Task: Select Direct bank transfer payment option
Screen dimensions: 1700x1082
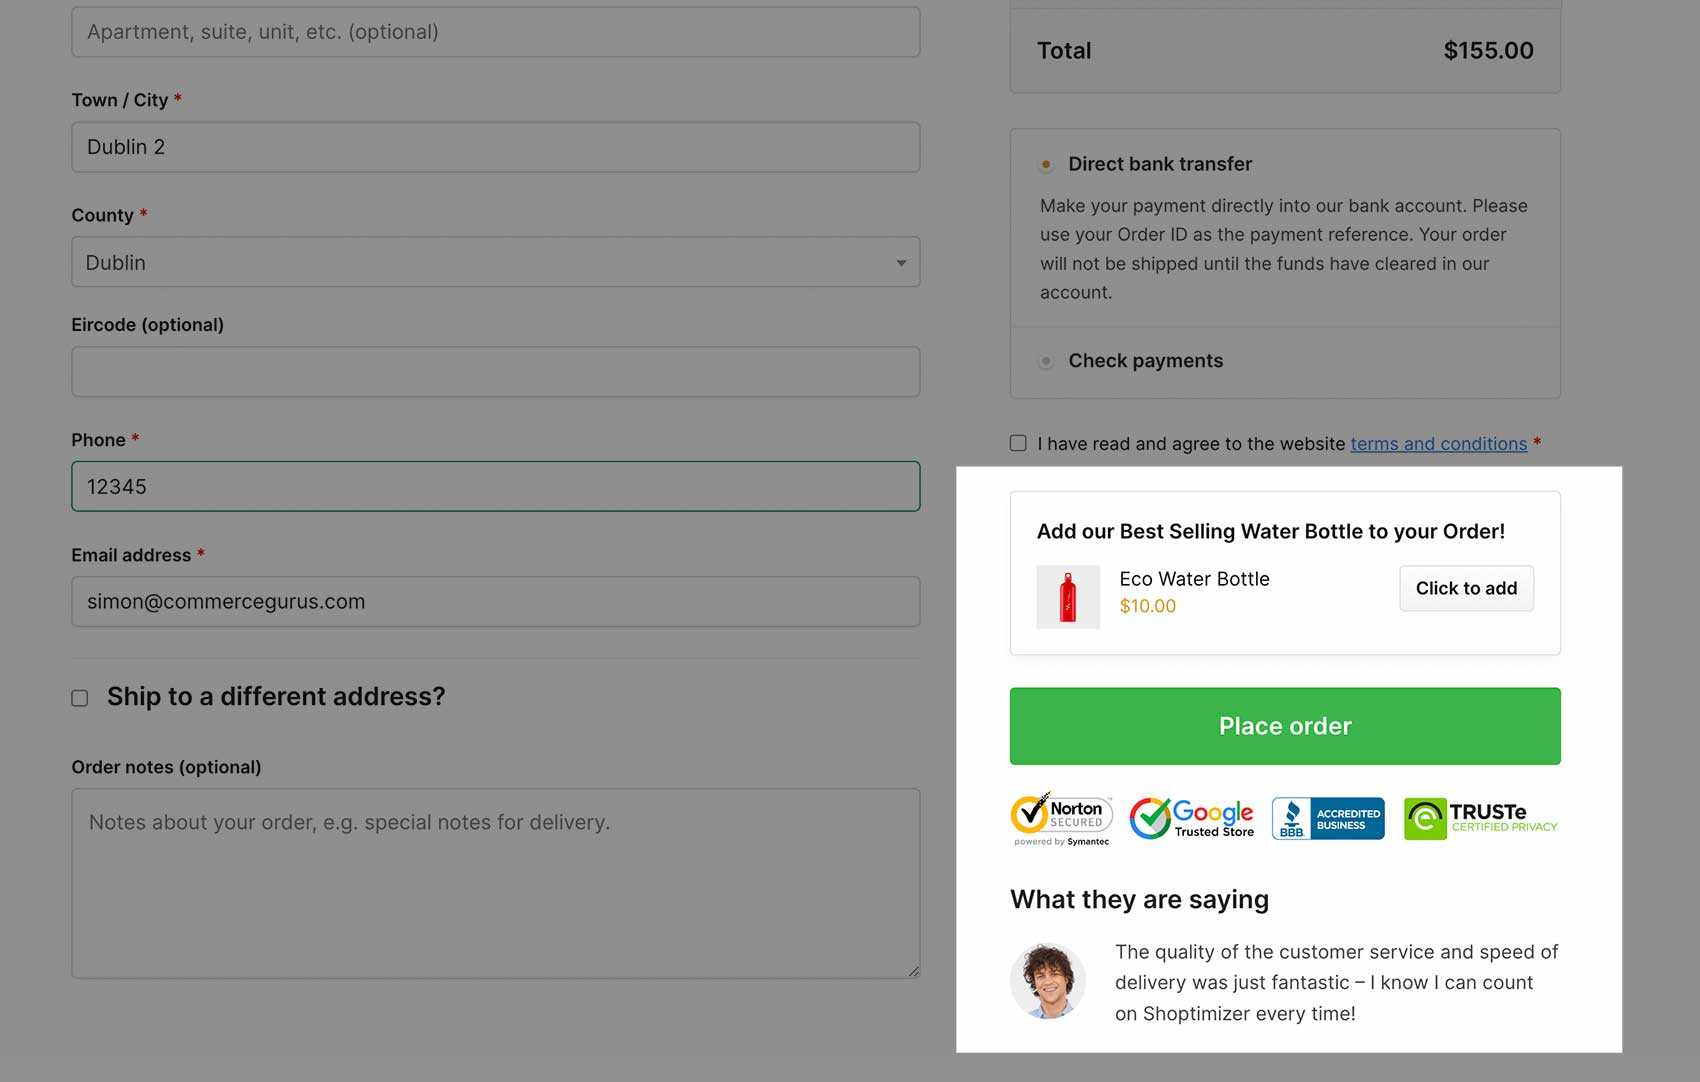Action: point(1046,164)
